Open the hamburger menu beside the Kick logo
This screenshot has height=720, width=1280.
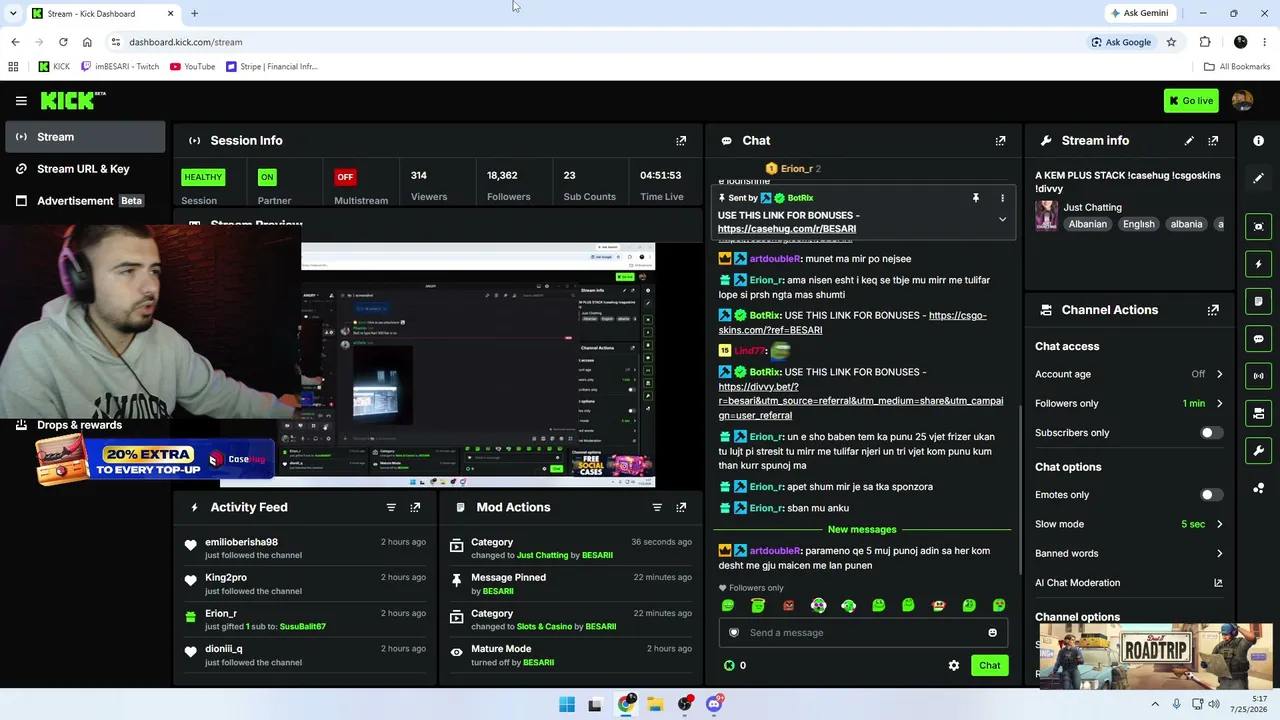tap(21, 100)
